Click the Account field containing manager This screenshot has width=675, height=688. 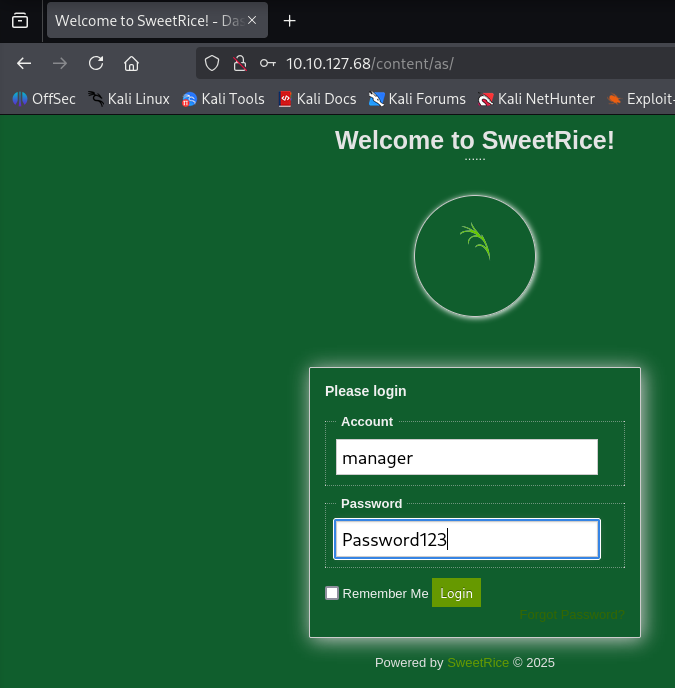point(467,457)
